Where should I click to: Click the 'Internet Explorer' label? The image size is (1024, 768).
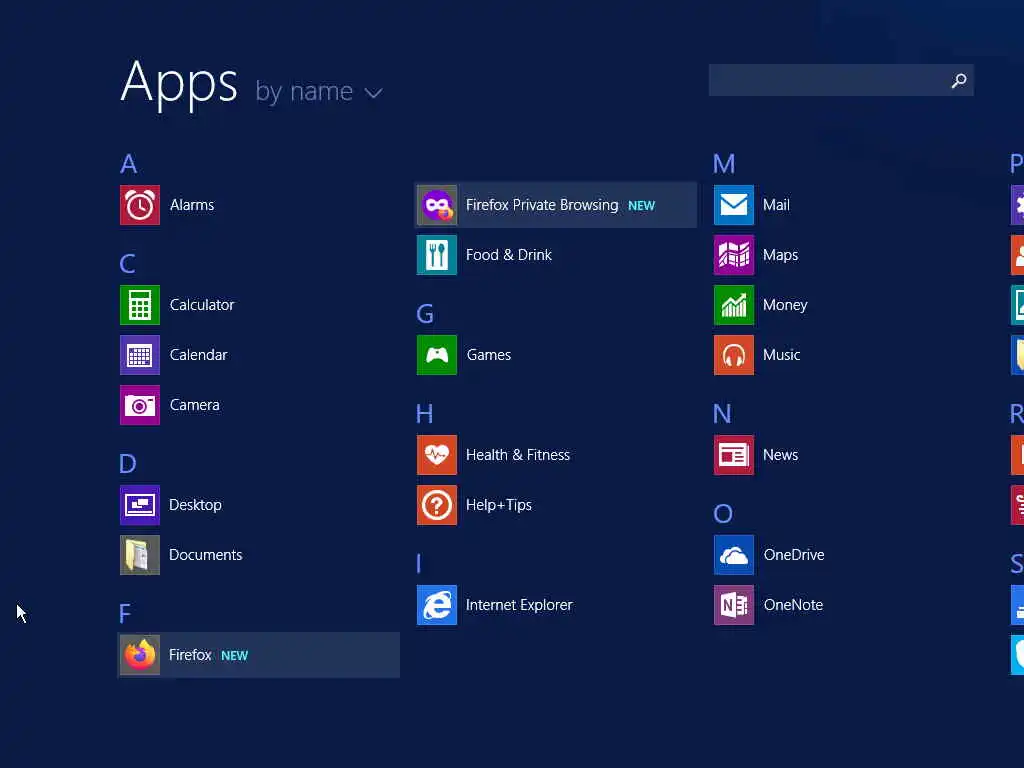pyautogui.click(x=519, y=605)
